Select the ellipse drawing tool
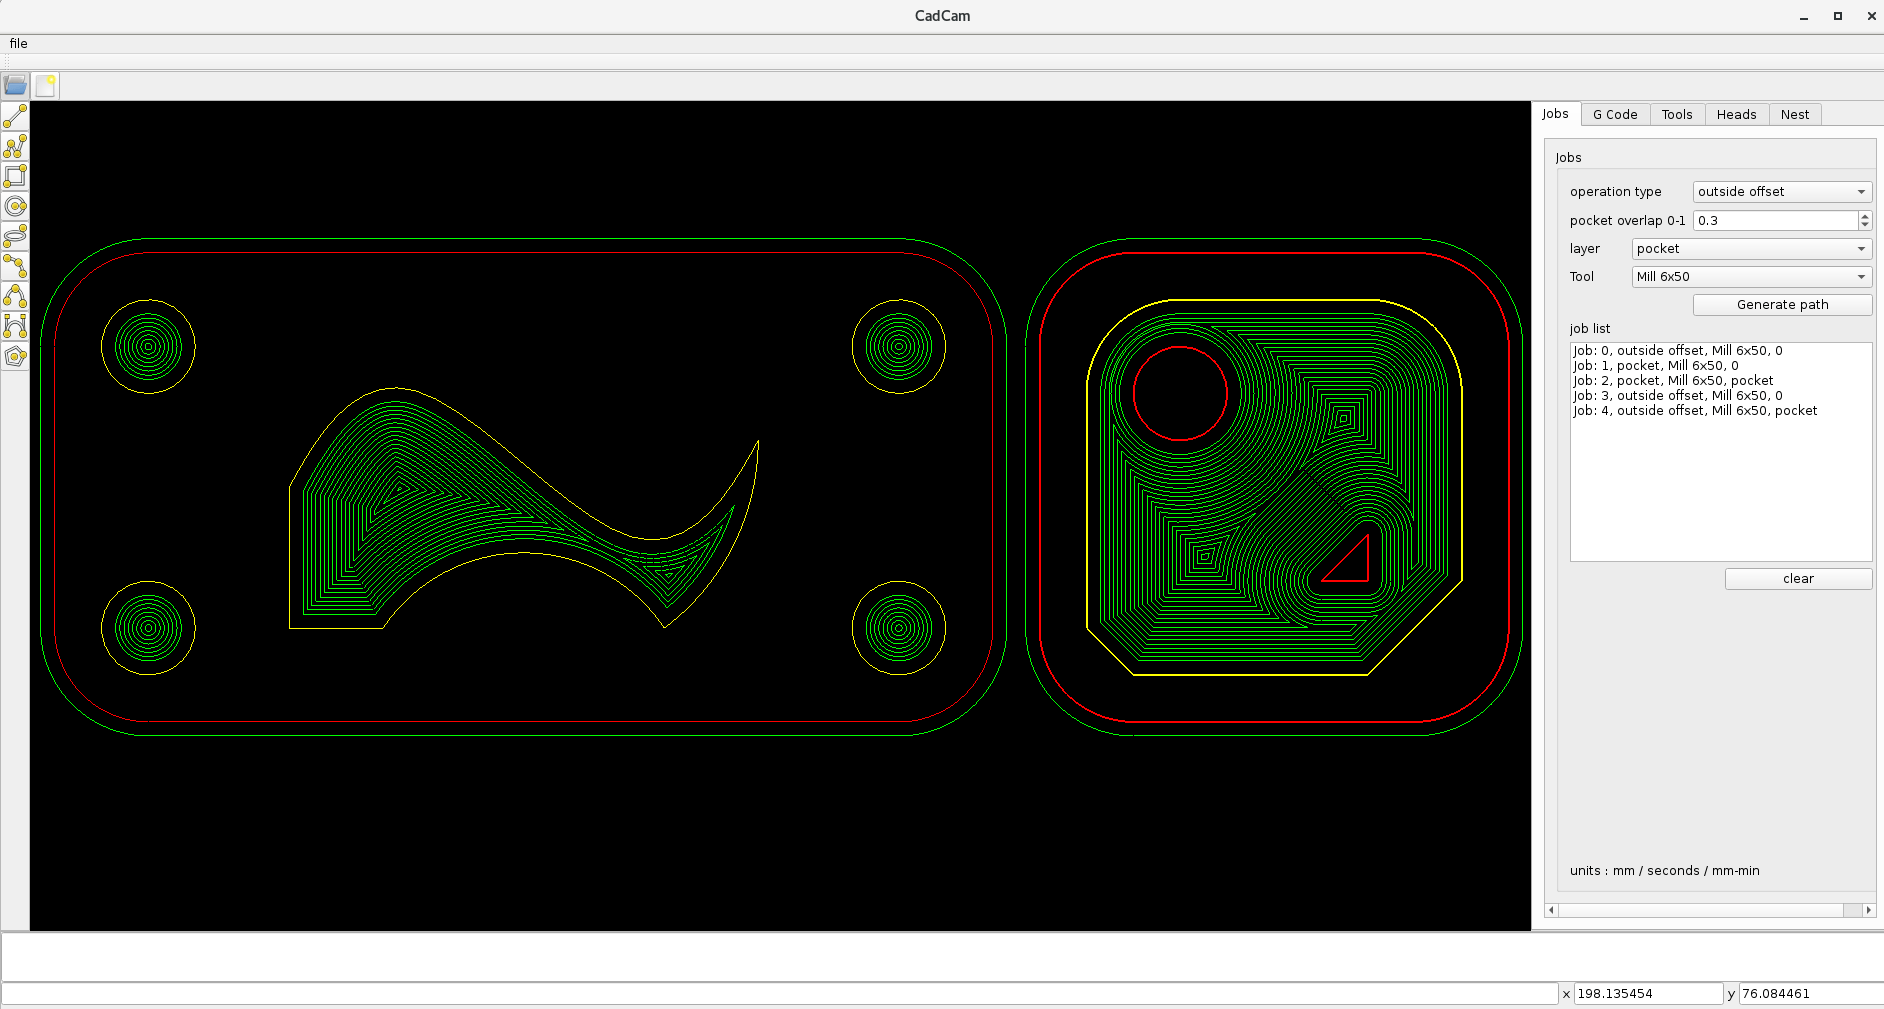This screenshot has height=1009, width=1884. point(15,237)
